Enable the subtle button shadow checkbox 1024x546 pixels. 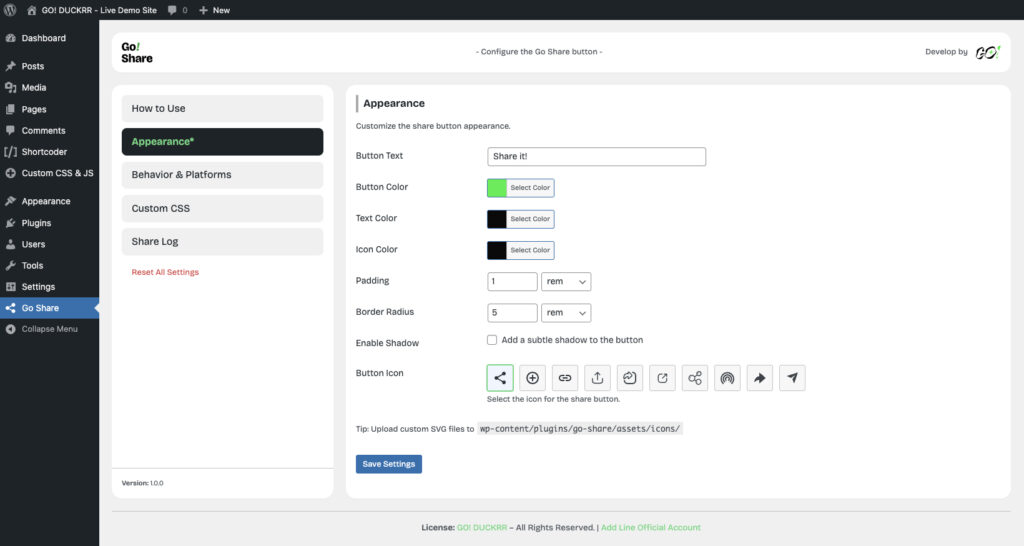tap(492, 340)
